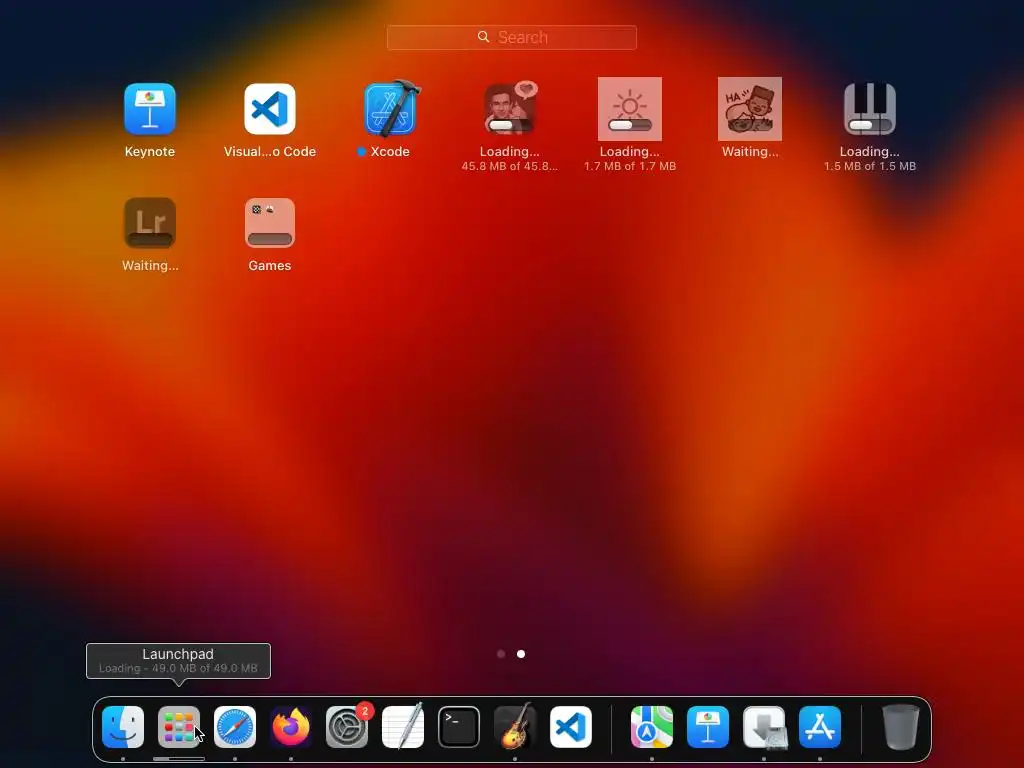The image size is (1024, 768).
Task: Click the 'Visual...o Code' label
Action: pos(270,152)
